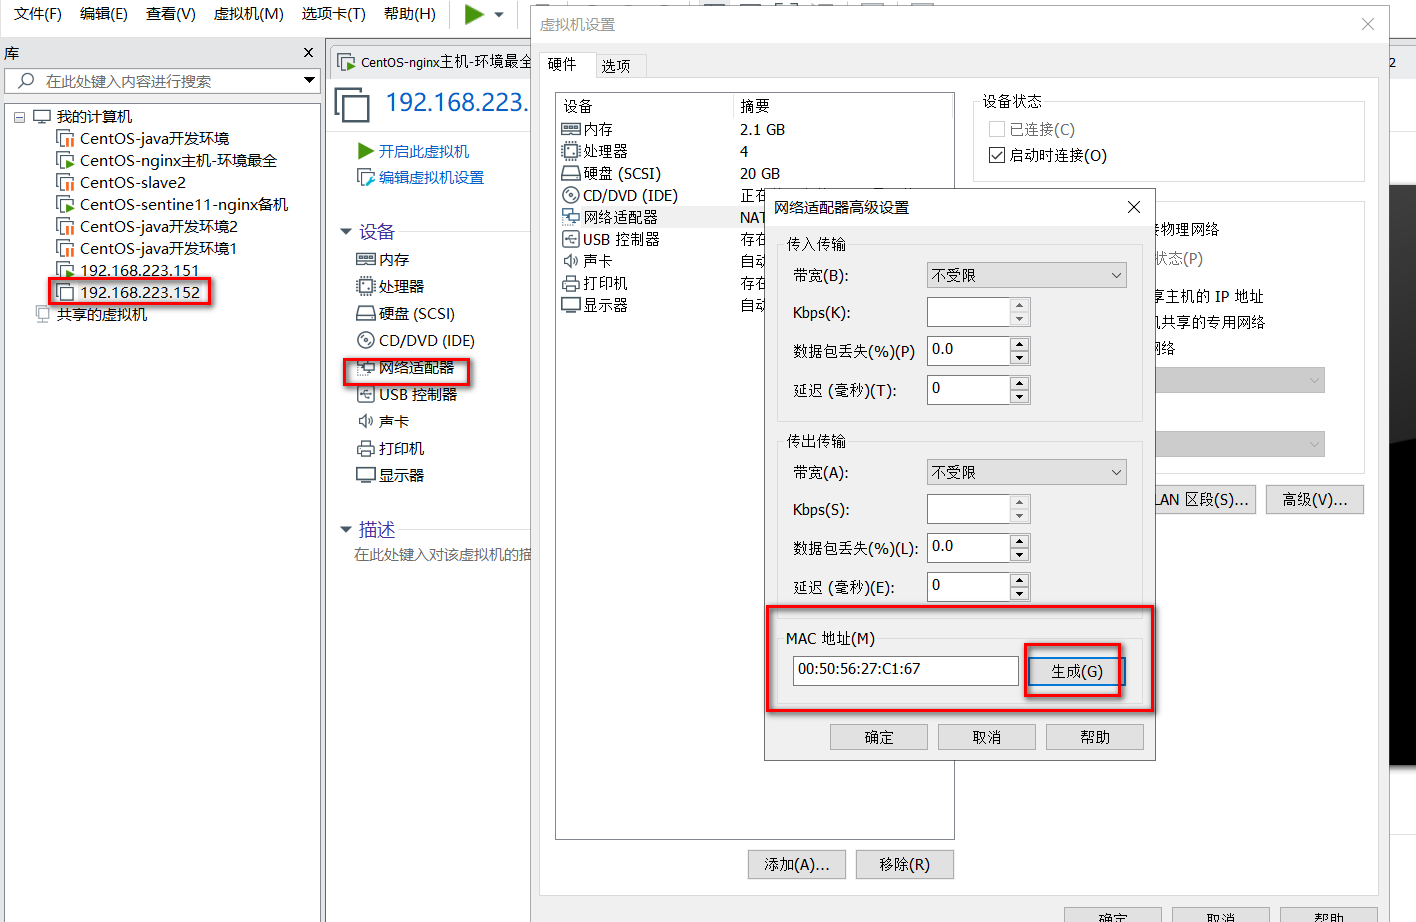Image resolution: width=1416 pixels, height=922 pixels.
Task: Decrease outgoing latency value with down arrow
Action: pyautogui.click(x=1019, y=594)
